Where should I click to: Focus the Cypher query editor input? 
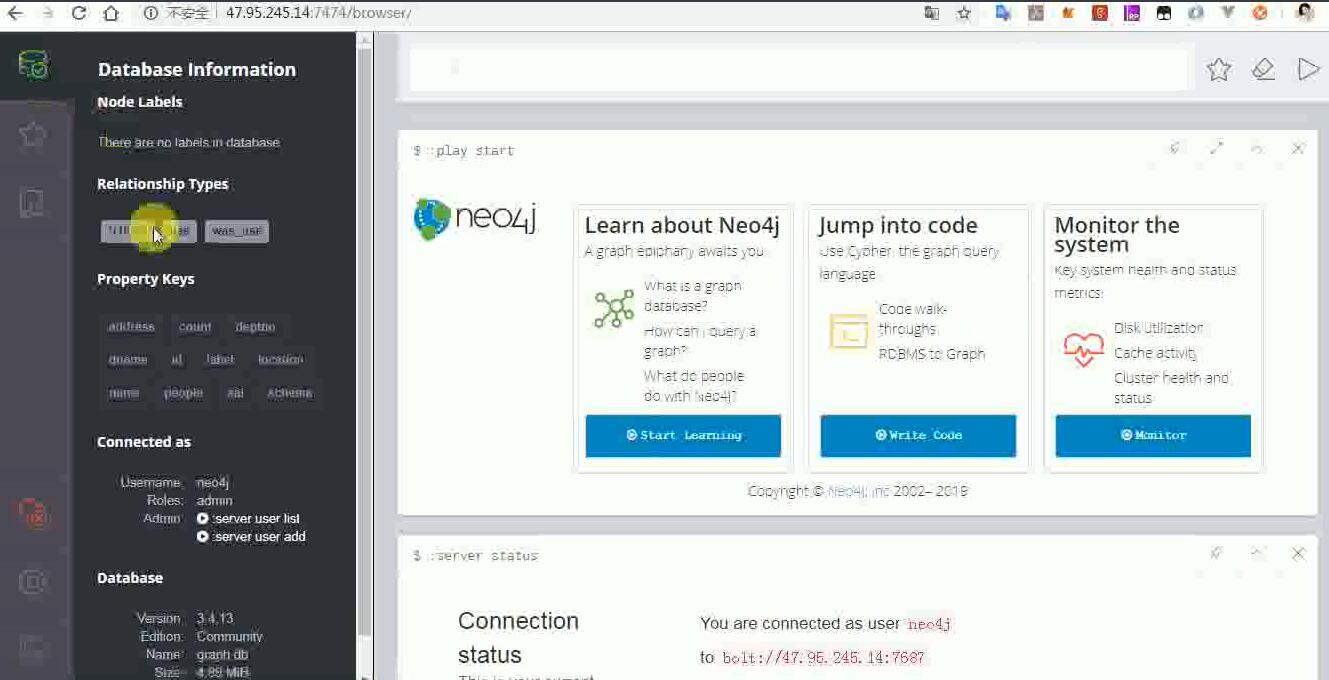[798, 69]
